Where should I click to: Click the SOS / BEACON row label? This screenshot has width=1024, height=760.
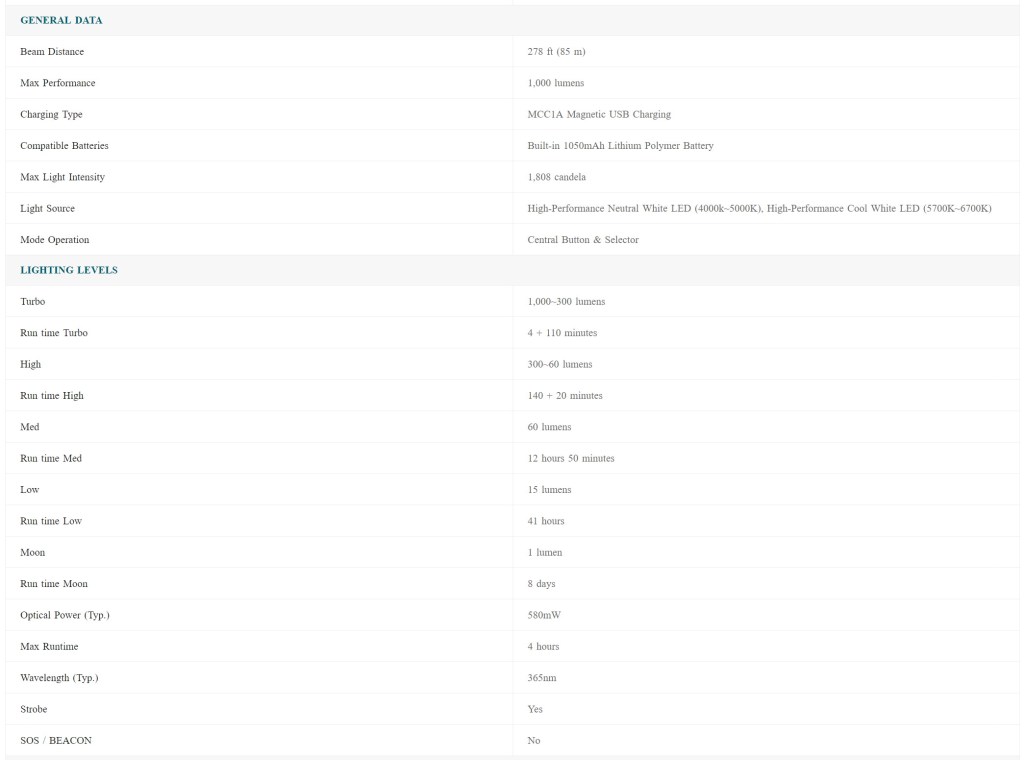(56, 741)
